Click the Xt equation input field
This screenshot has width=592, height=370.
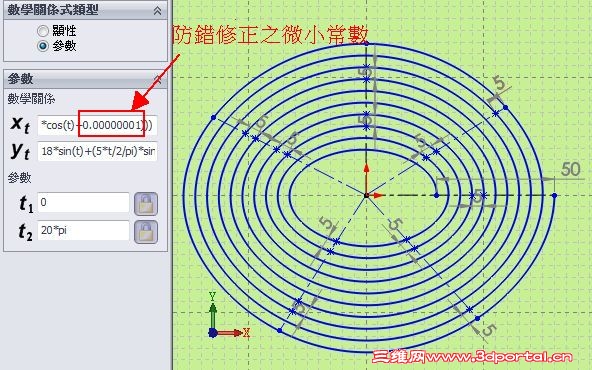pyautogui.click(x=97, y=125)
